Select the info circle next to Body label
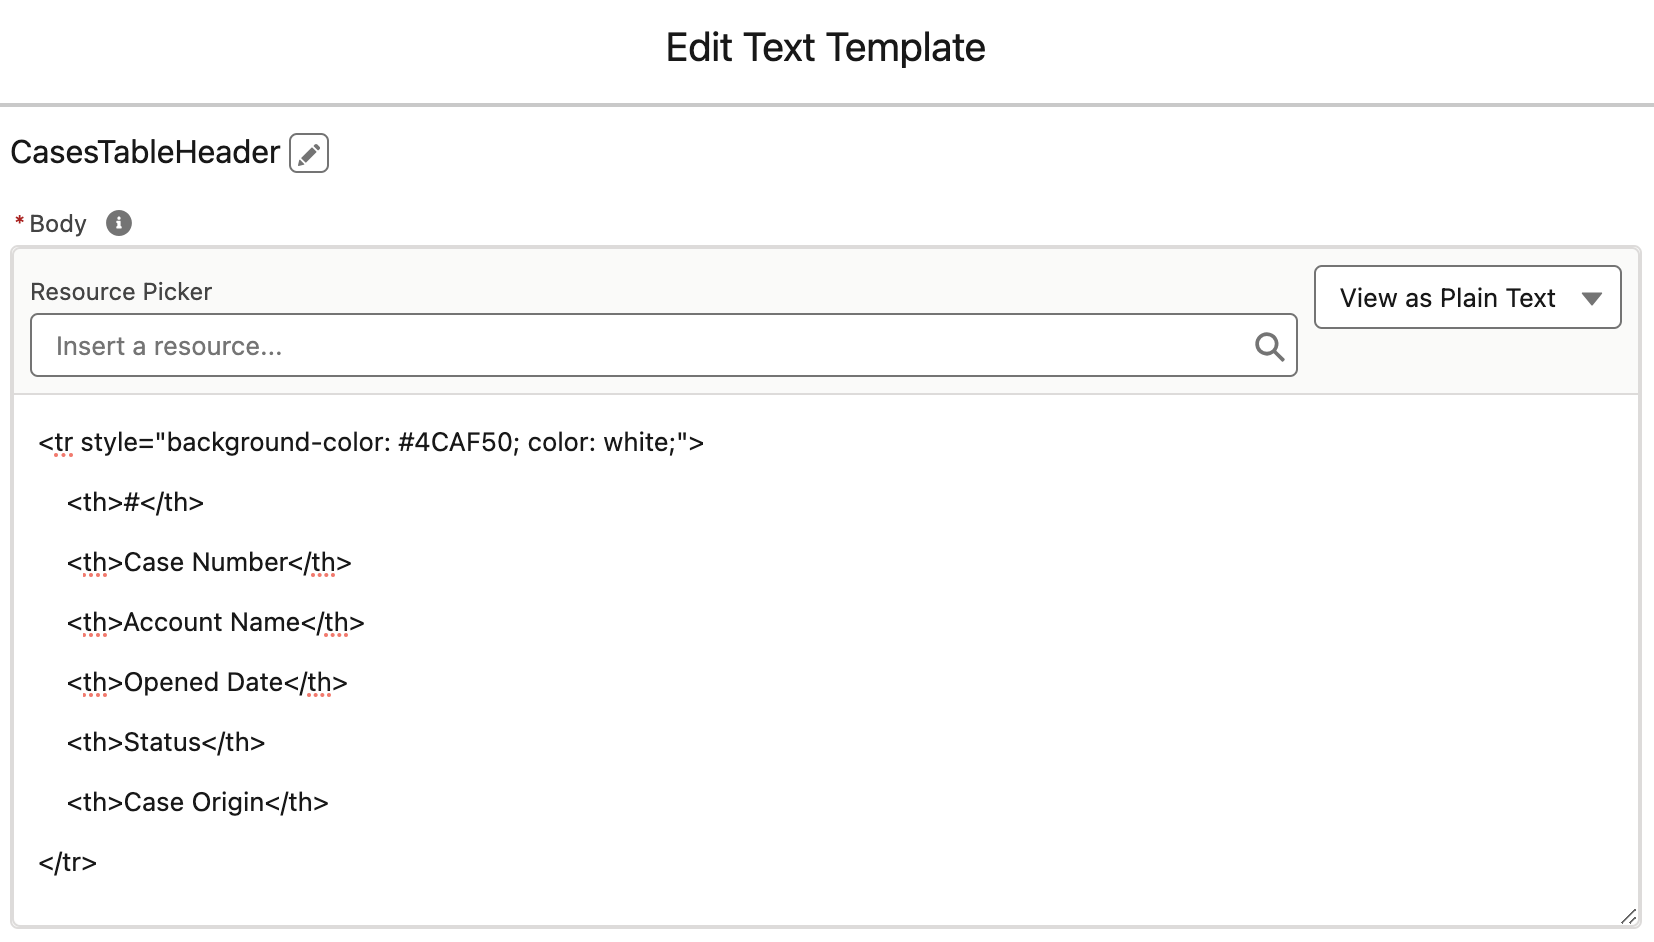 tap(118, 223)
